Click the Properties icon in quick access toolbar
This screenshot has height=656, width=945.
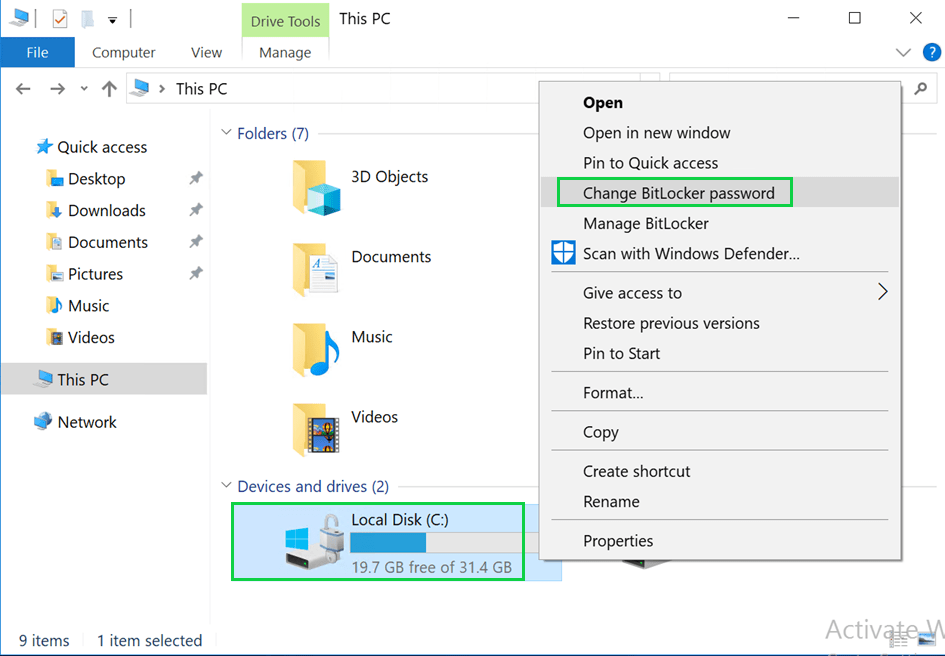point(60,18)
